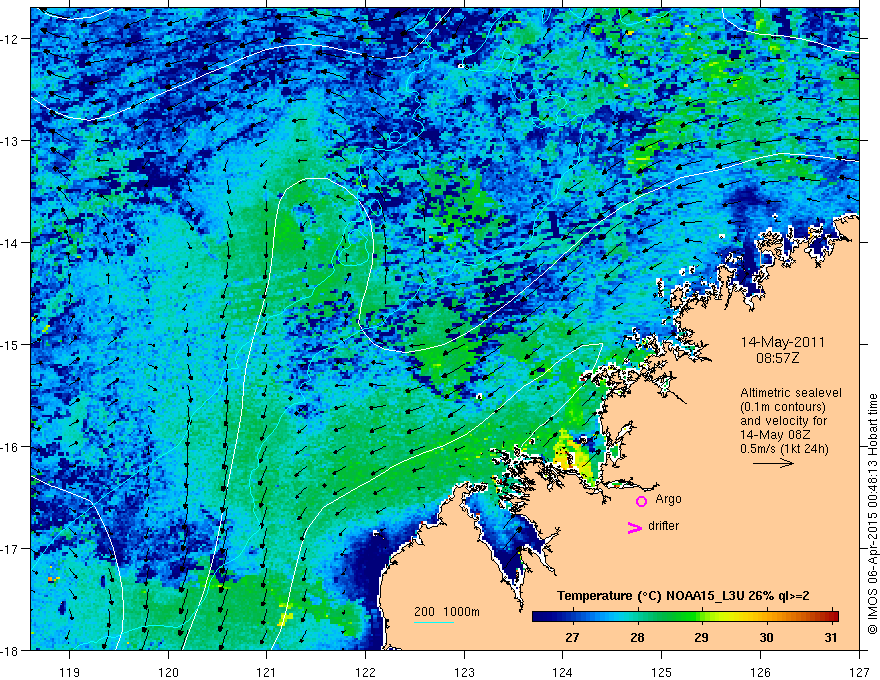The height and width of the screenshot is (680, 880).
Task: Click the Altimetric sealevel caption text
Action: pos(791,393)
